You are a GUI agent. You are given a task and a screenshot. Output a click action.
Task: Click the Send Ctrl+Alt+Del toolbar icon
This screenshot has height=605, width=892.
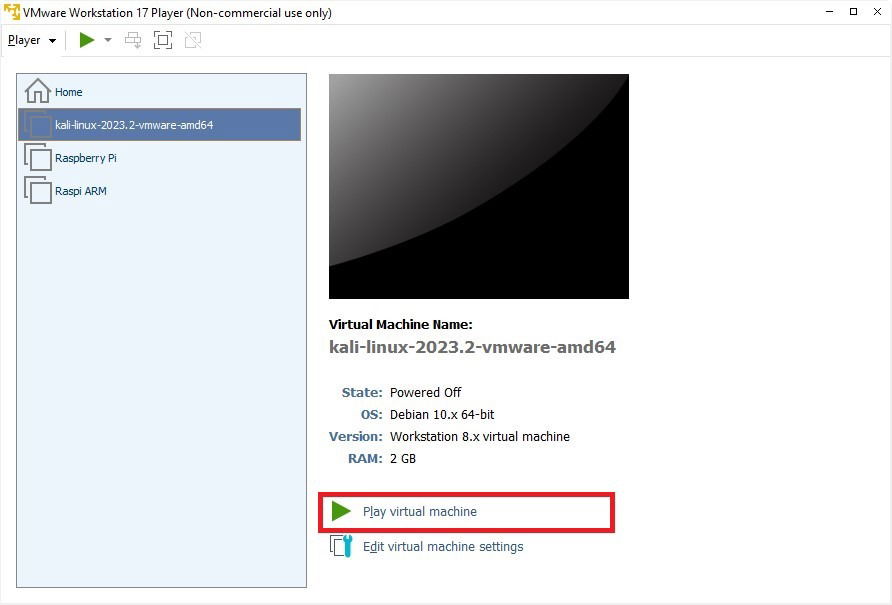pos(131,40)
